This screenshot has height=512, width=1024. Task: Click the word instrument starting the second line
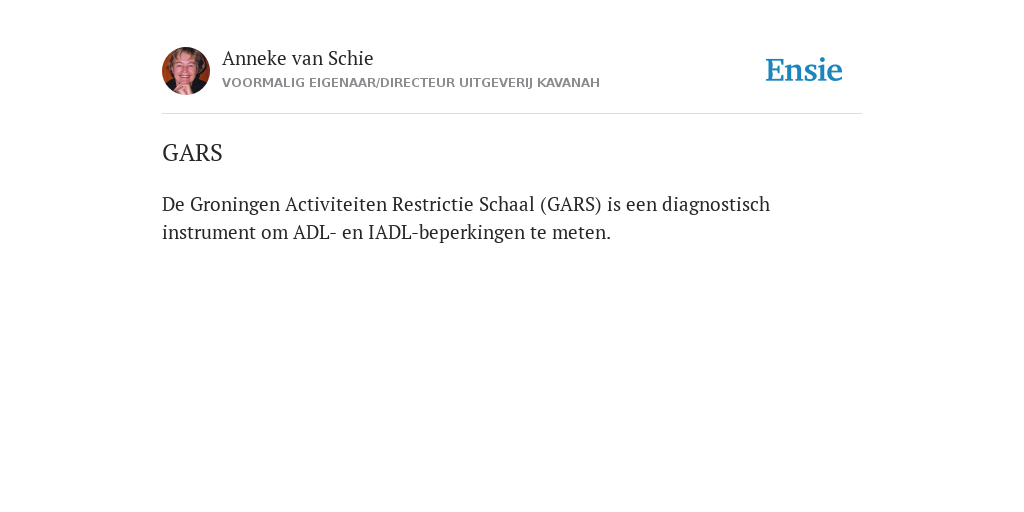(209, 232)
